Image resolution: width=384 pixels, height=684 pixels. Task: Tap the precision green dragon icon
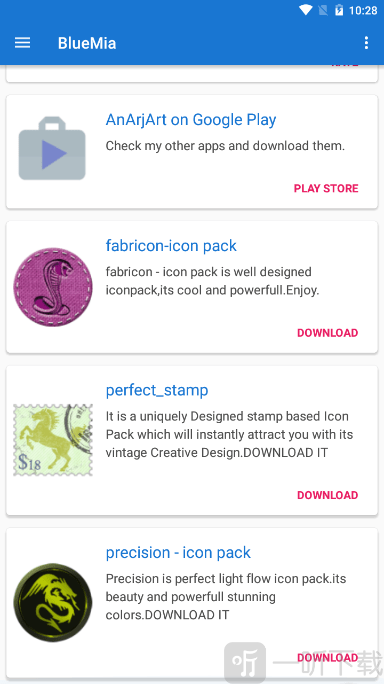coord(53,602)
